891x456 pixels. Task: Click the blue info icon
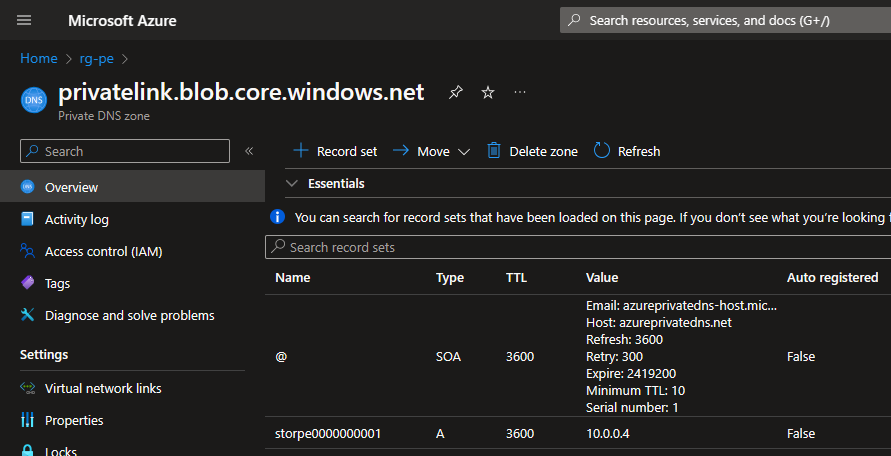pos(277,217)
